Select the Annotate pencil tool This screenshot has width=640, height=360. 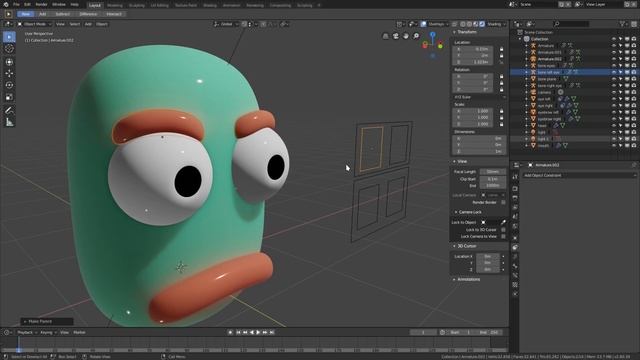(x=9, y=110)
